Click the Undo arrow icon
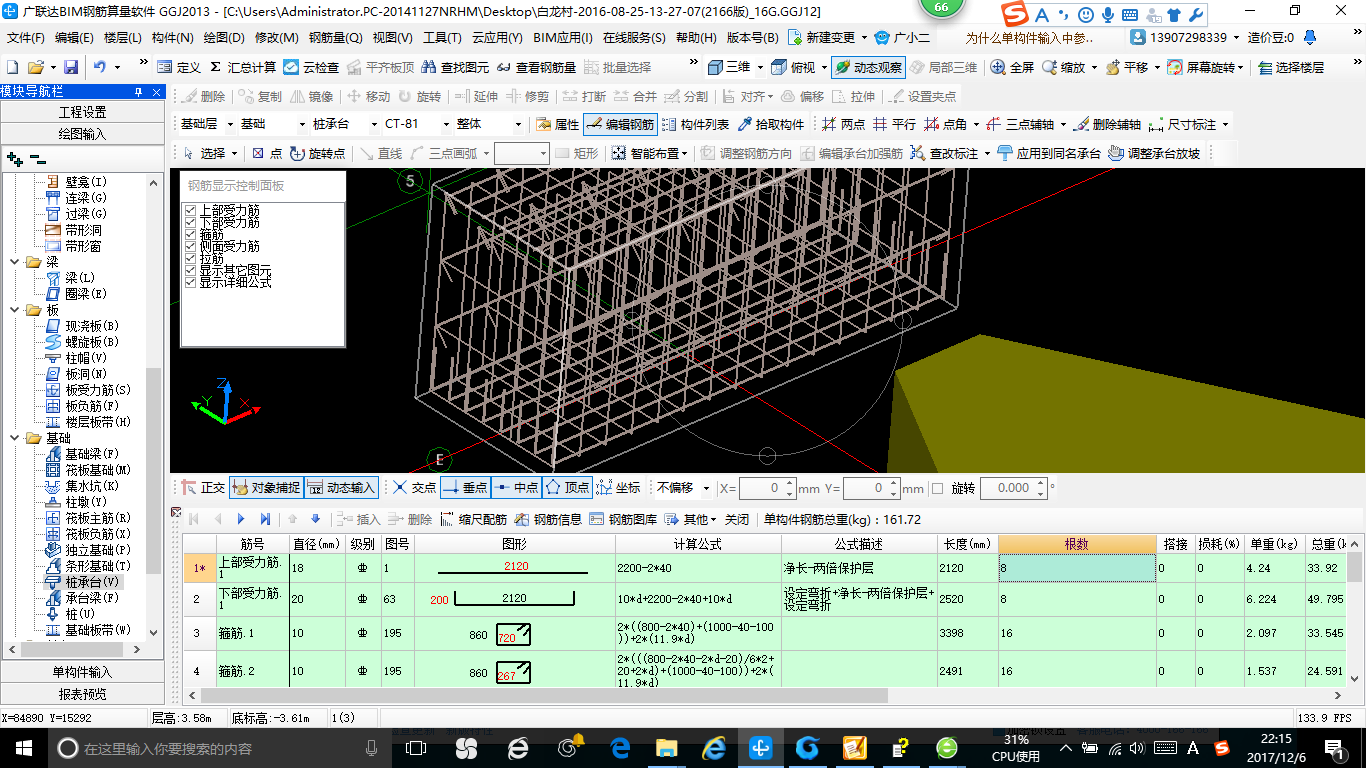 [x=100, y=67]
